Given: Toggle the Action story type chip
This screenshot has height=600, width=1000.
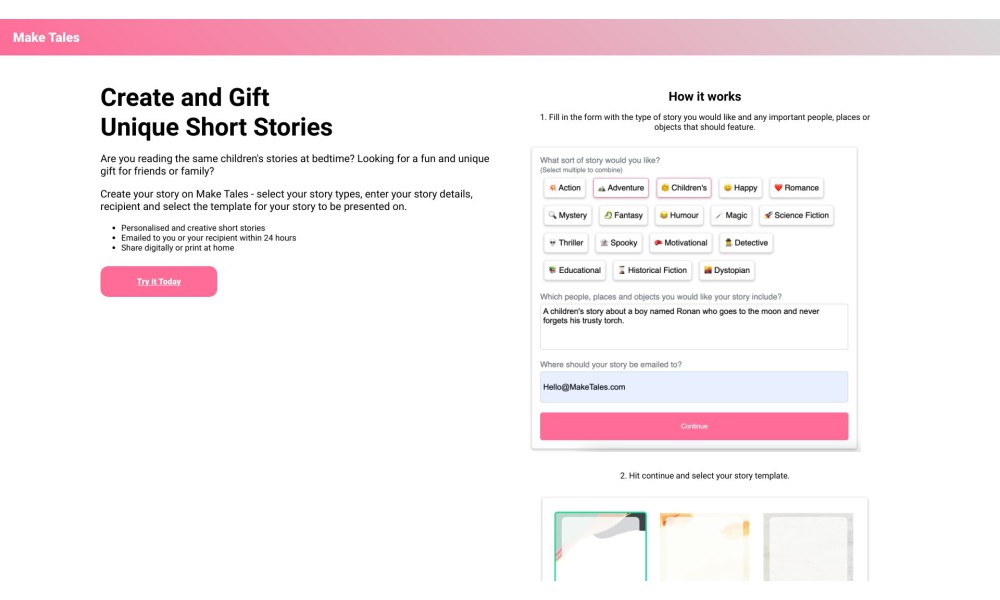Looking at the screenshot, I should point(564,187).
